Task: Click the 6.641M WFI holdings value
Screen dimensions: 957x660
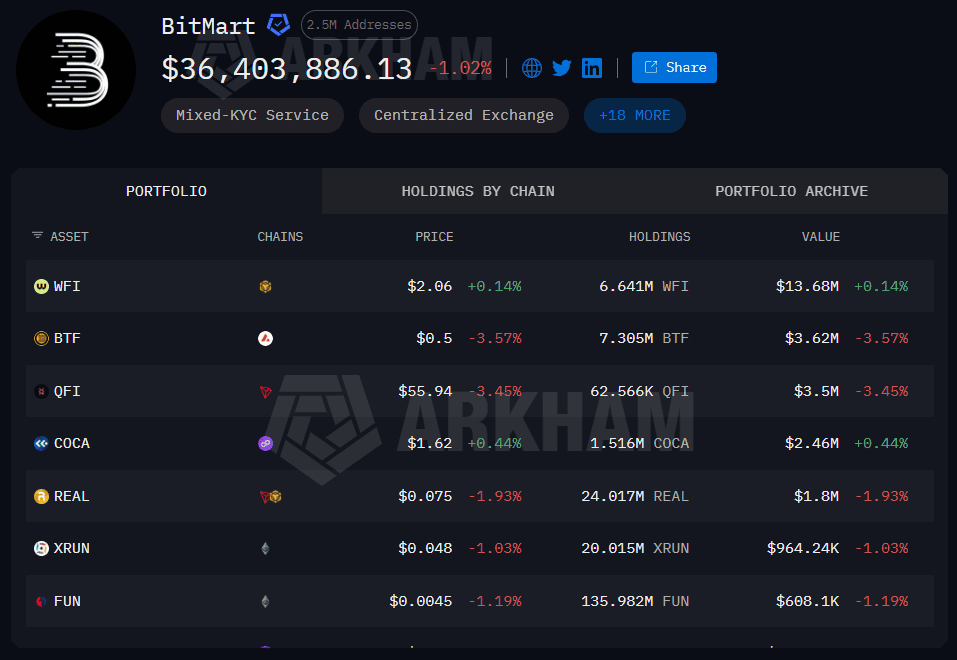Action: pyautogui.click(x=643, y=286)
